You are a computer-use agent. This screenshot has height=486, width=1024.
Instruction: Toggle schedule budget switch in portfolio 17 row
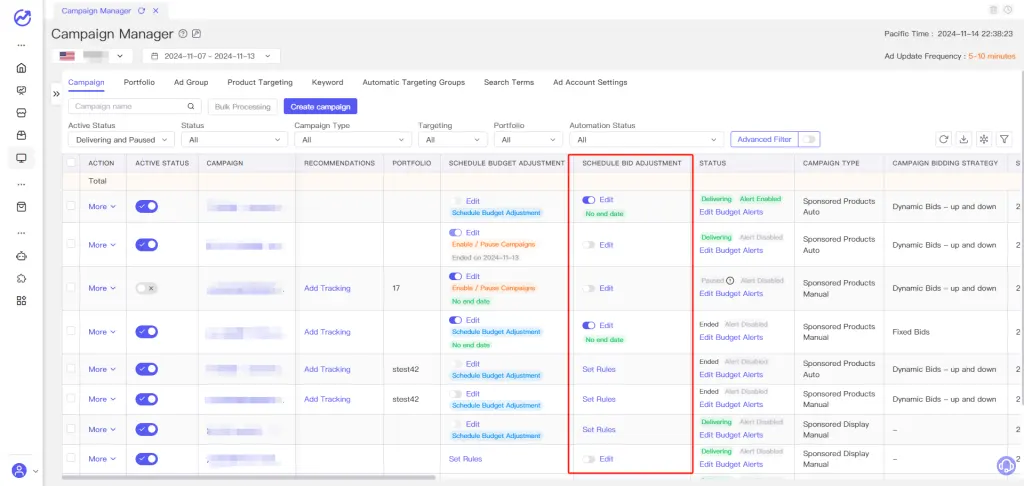click(456, 276)
